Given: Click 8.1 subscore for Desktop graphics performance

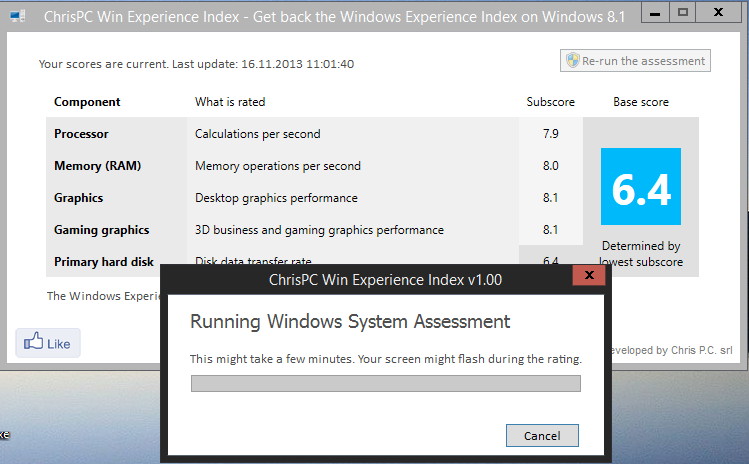Looking at the screenshot, I should 550,197.
